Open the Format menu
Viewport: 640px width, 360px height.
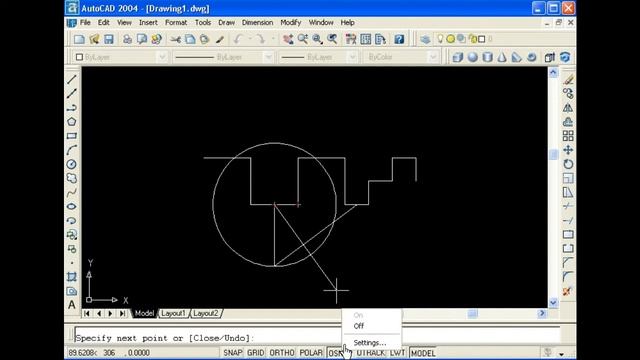click(176, 22)
